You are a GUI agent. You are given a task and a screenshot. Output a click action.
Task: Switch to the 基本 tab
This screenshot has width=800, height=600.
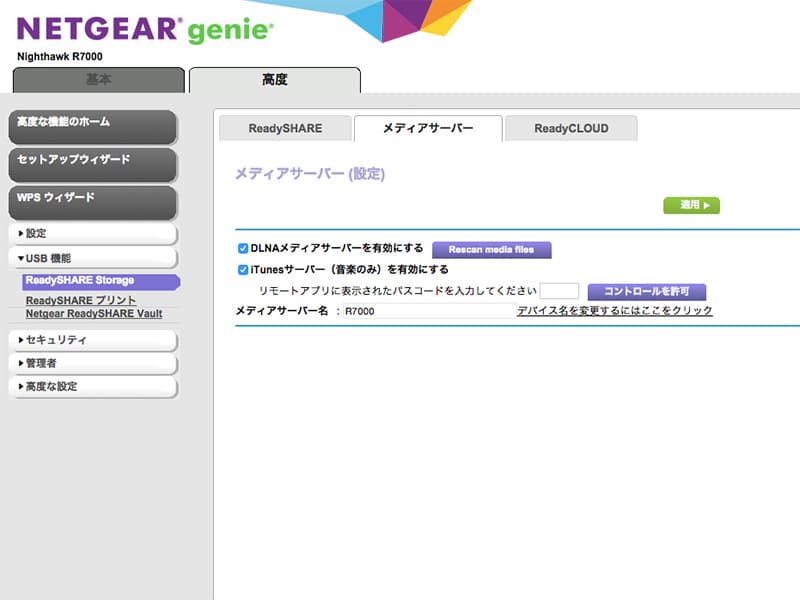click(99, 80)
